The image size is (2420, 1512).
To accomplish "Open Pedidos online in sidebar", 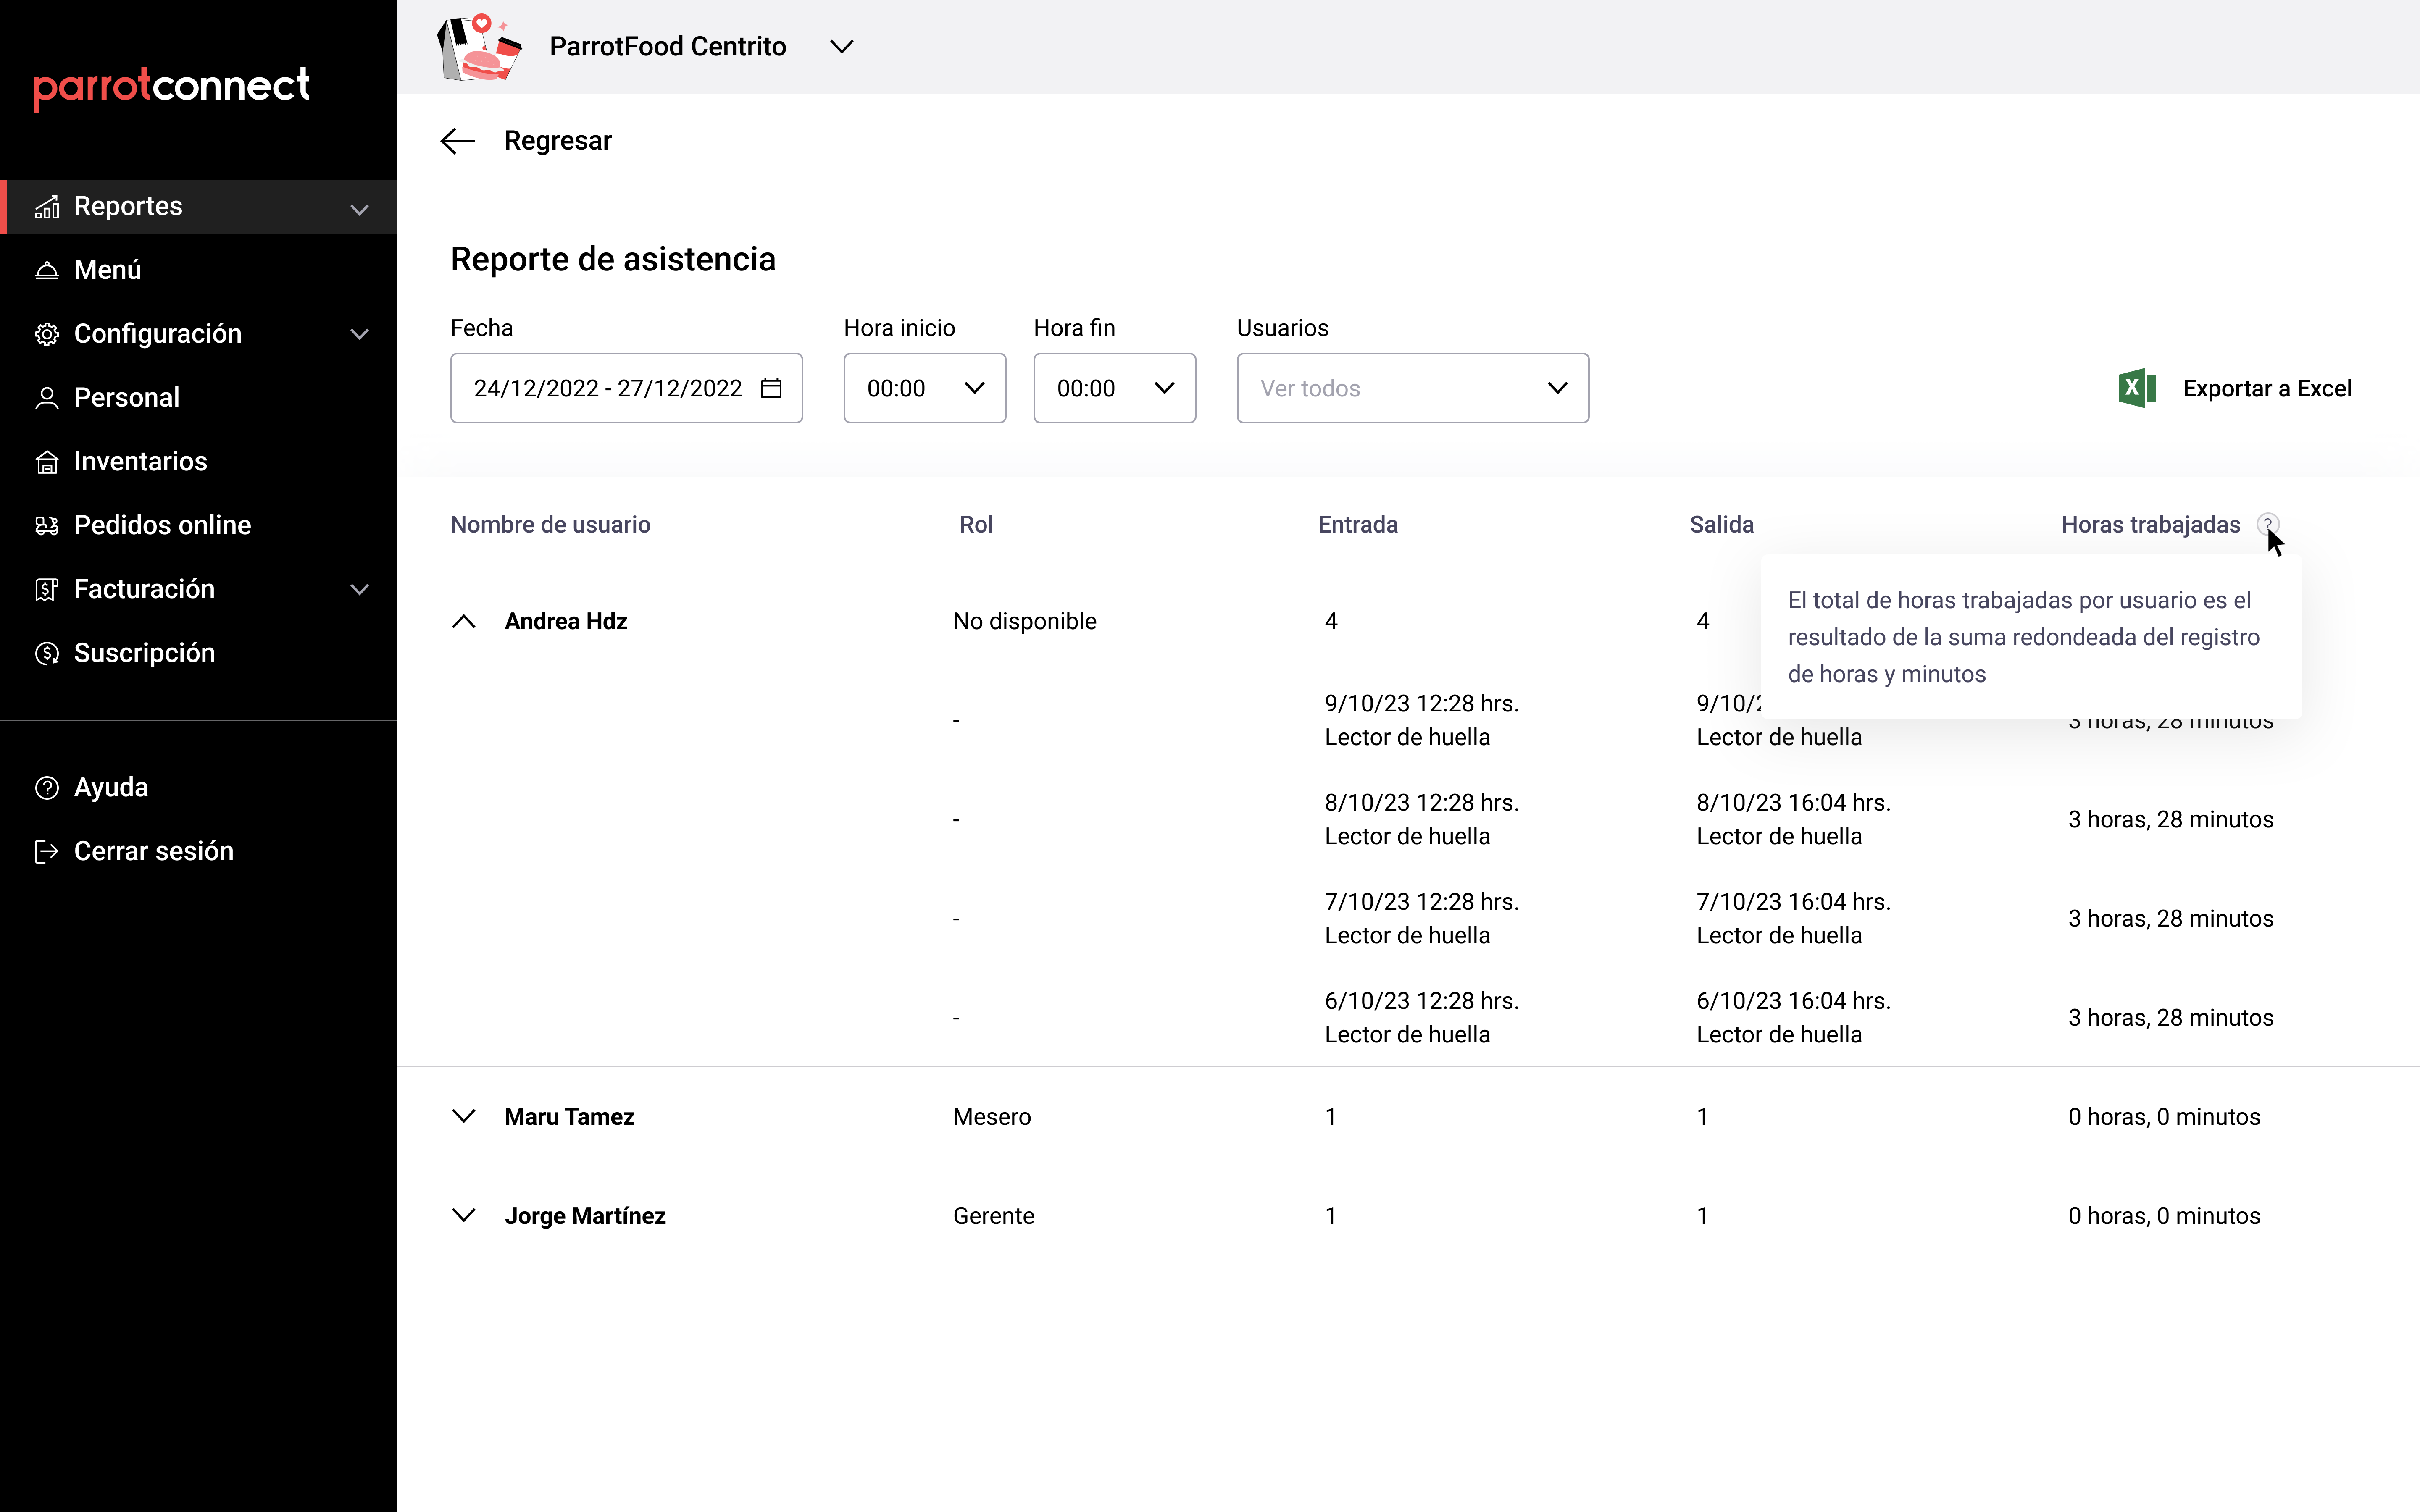I will point(163,525).
